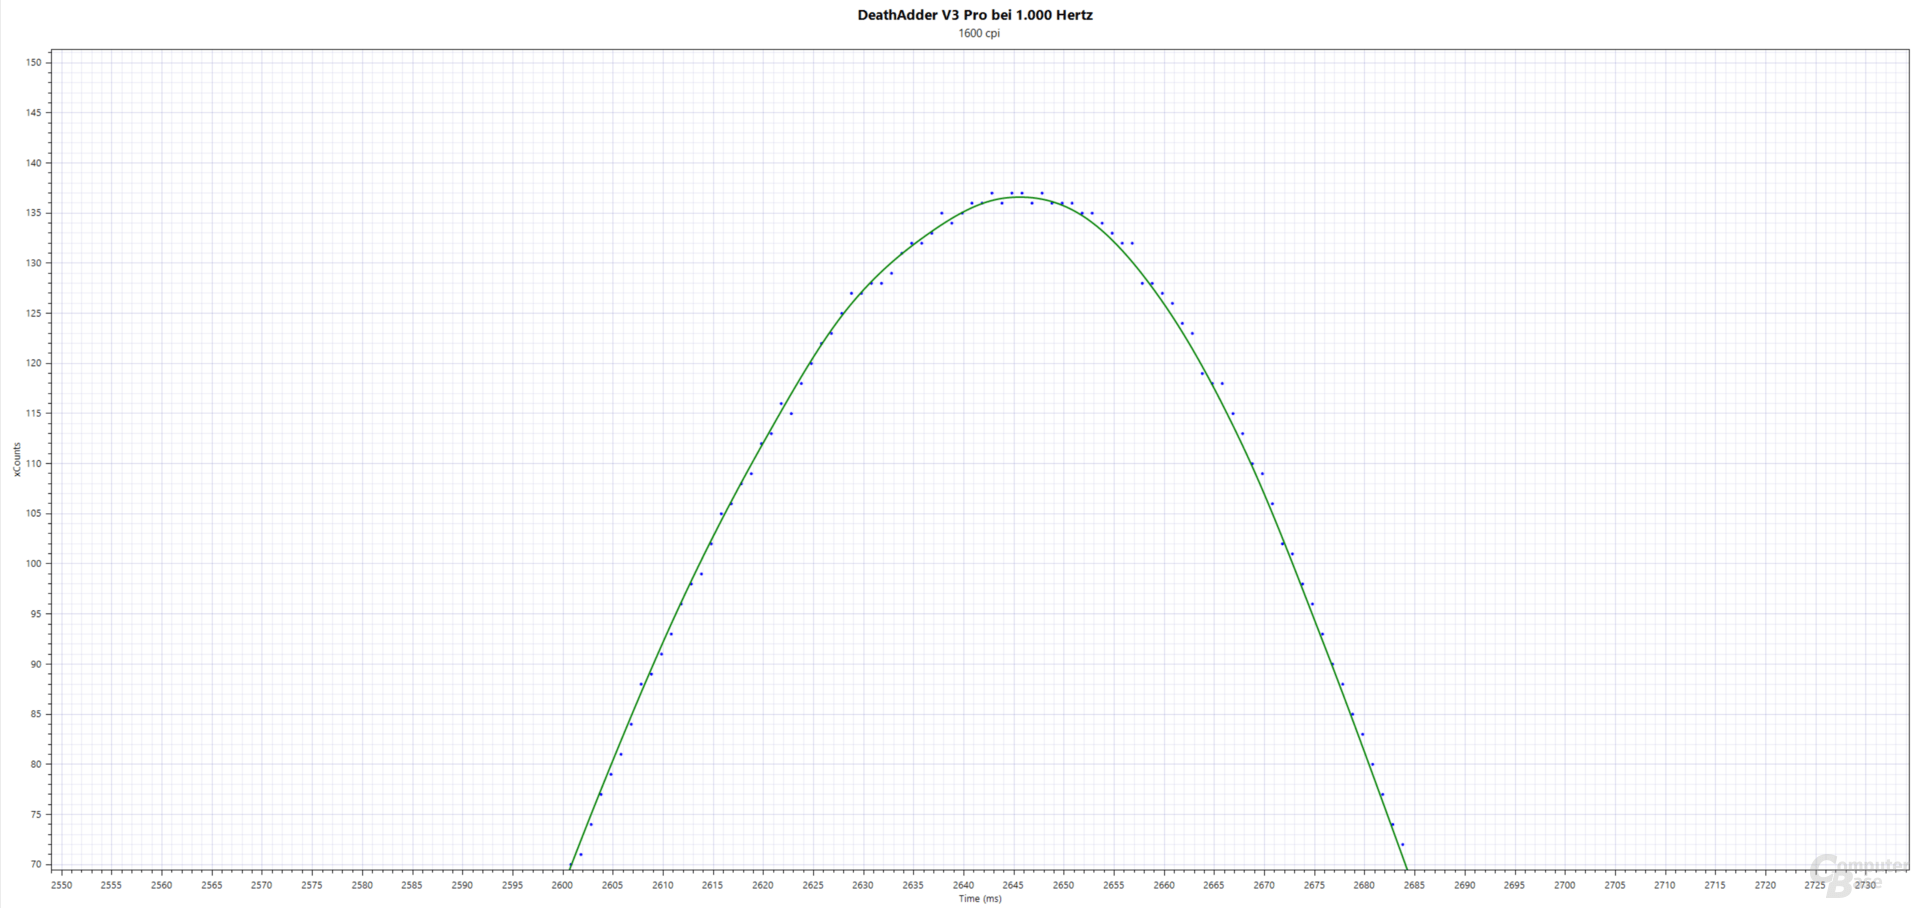
Task: Click x-axis tick label 2620
Action: tap(763, 885)
